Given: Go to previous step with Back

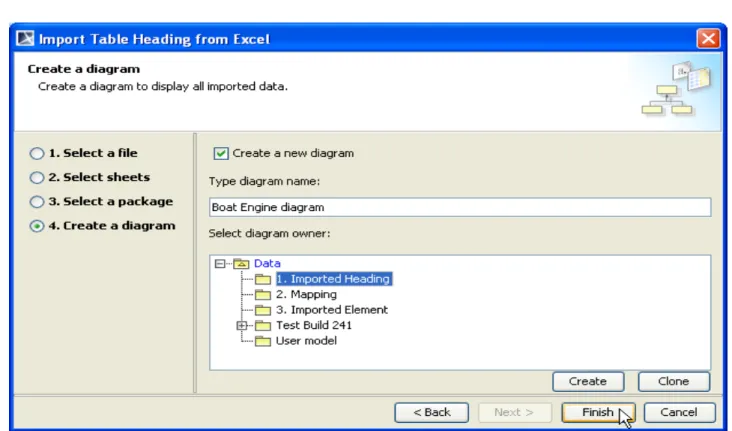Looking at the screenshot, I should [x=432, y=412].
